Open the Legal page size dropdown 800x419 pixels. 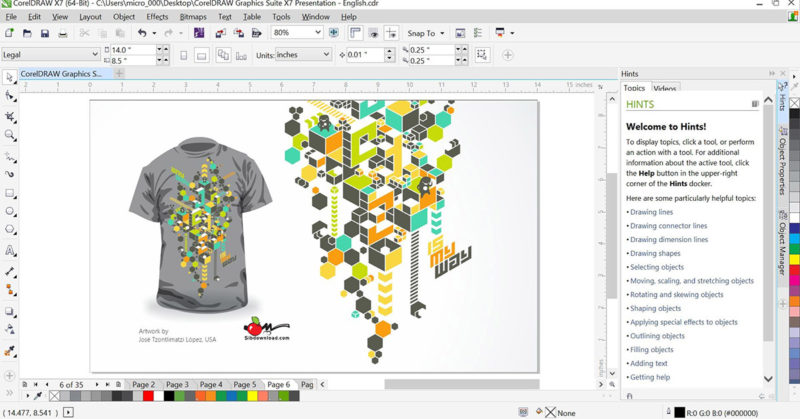pos(50,54)
